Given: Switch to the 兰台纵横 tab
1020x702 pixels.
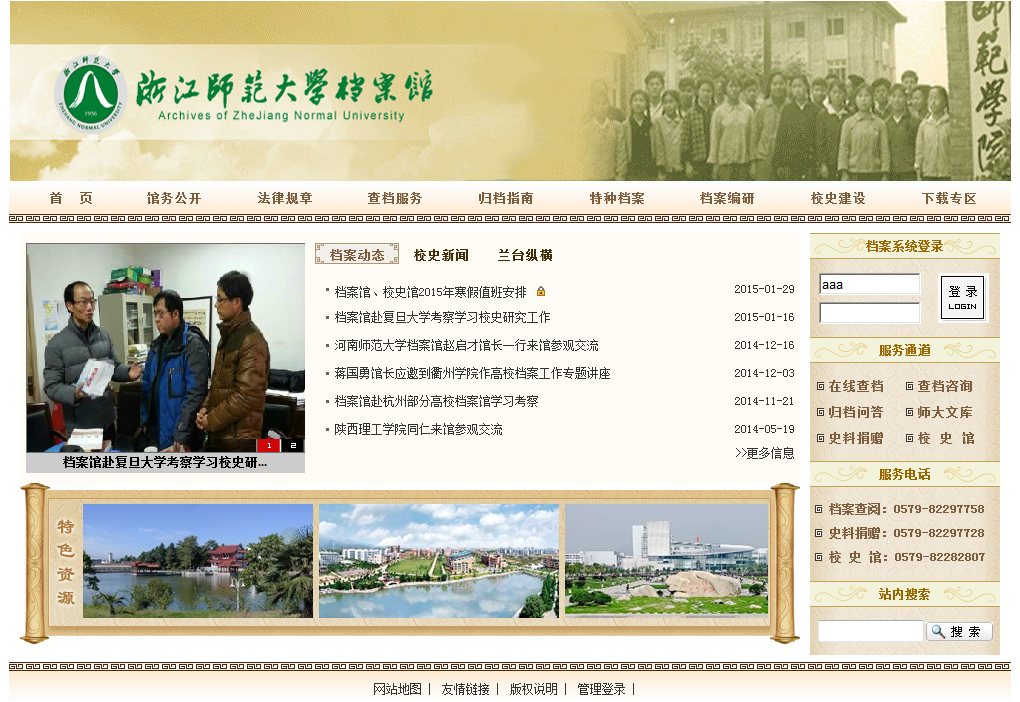Looking at the screenshot, I should [x=525, y=255].
